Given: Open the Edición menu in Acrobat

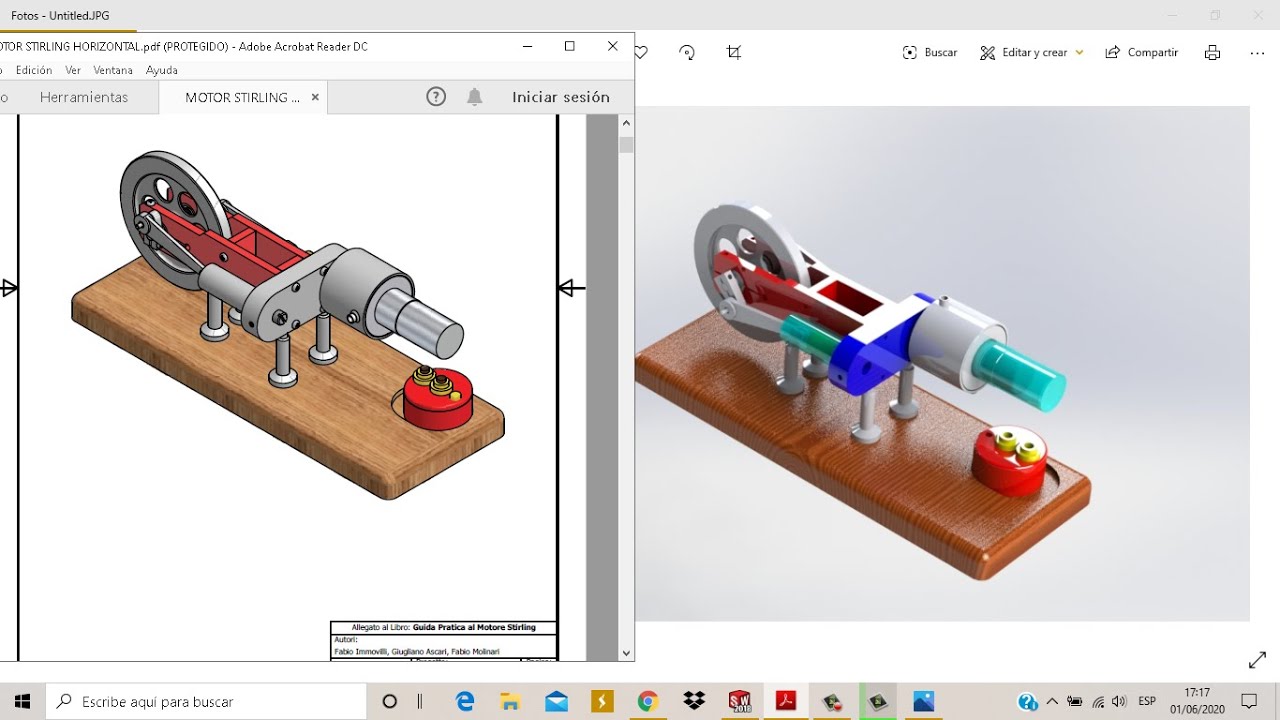Looking at the screenshot, I should (x=34, y=70).
